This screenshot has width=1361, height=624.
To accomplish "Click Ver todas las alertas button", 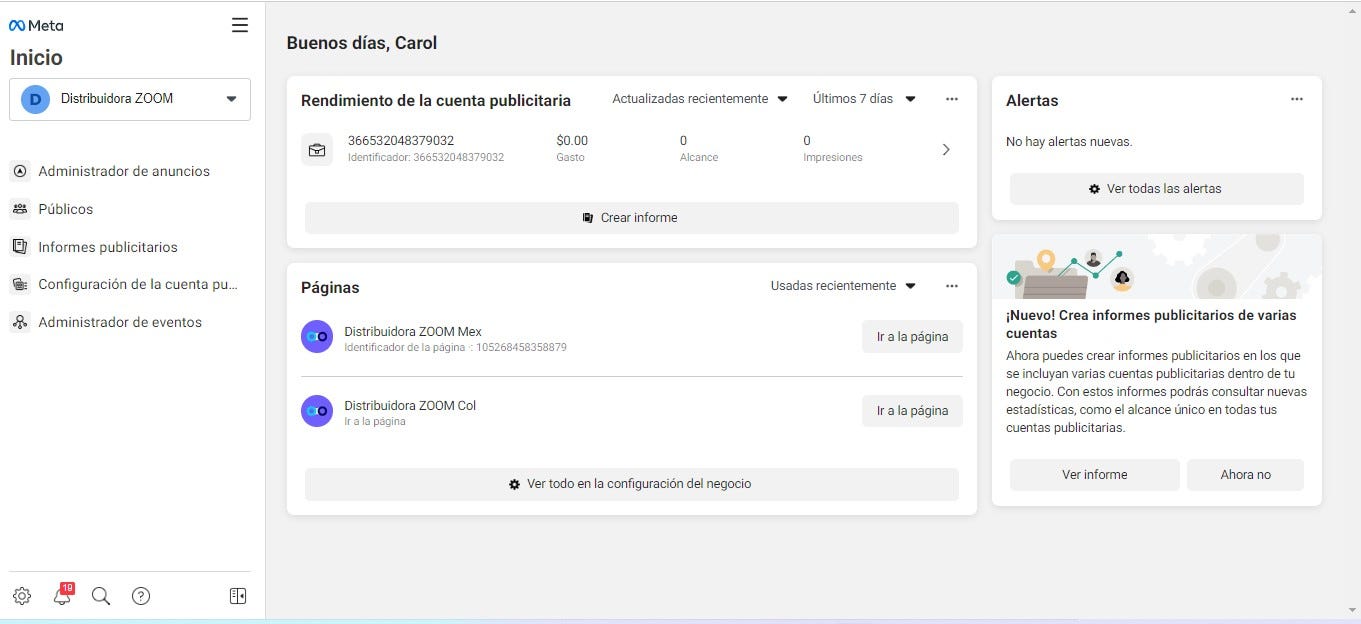I will point(1157,189).
